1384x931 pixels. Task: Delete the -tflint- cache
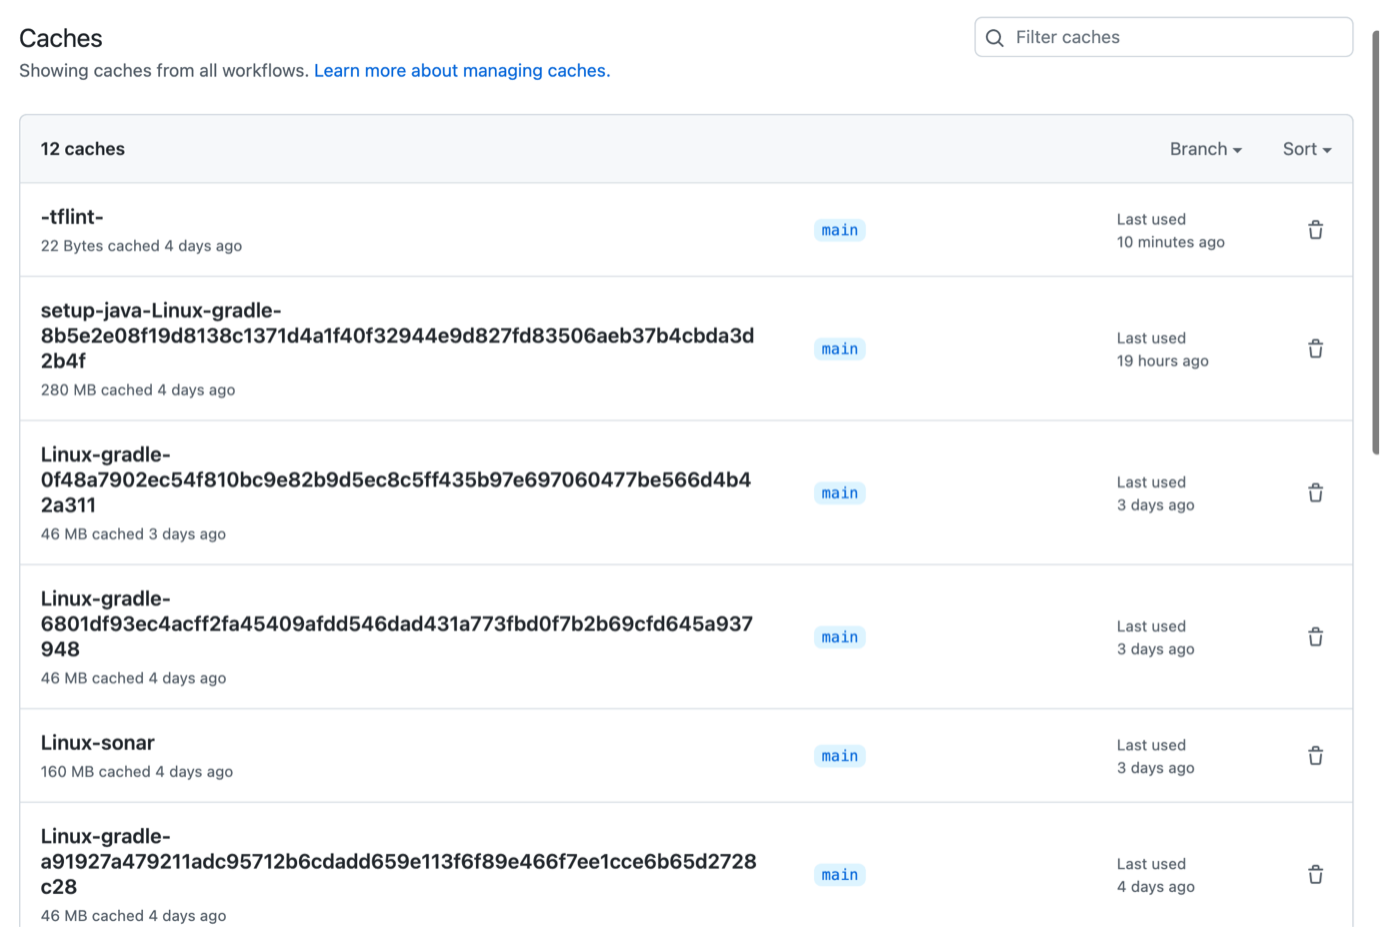pyautogui.click(x=1315, y=230)
